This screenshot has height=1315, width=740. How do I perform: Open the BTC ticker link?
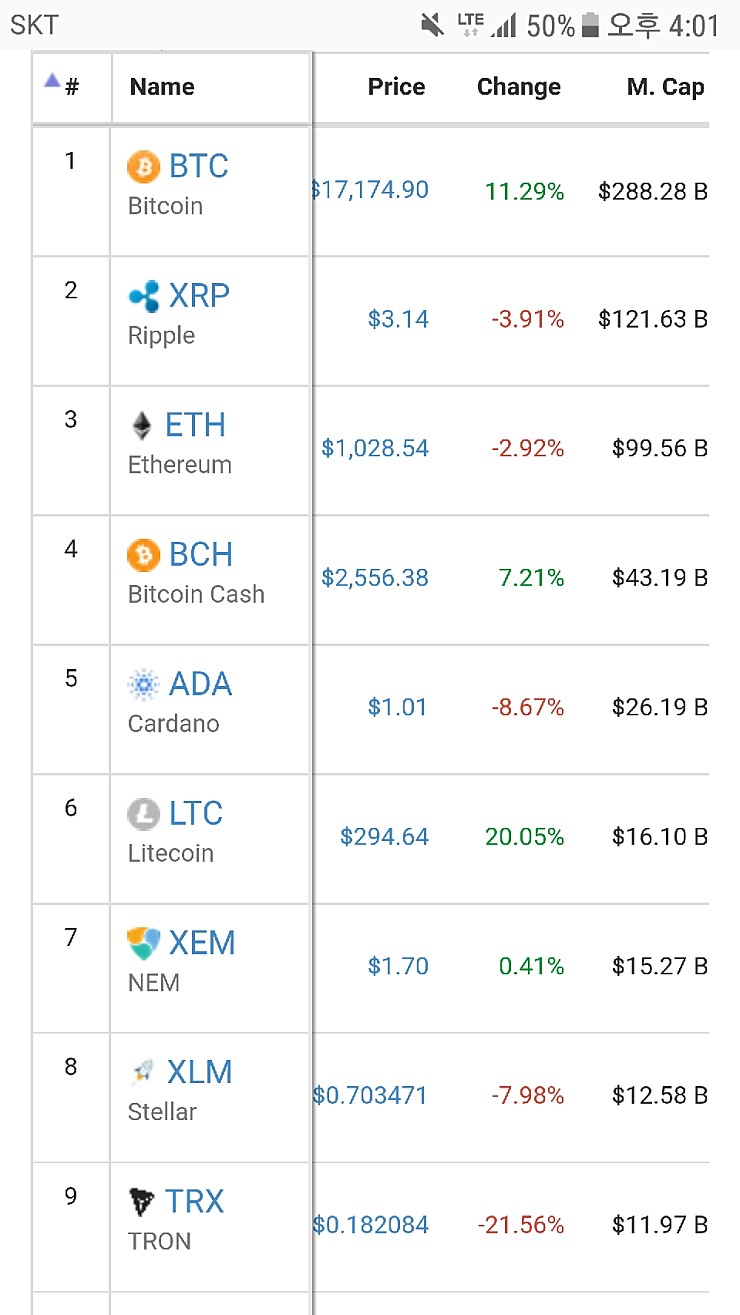199,166
